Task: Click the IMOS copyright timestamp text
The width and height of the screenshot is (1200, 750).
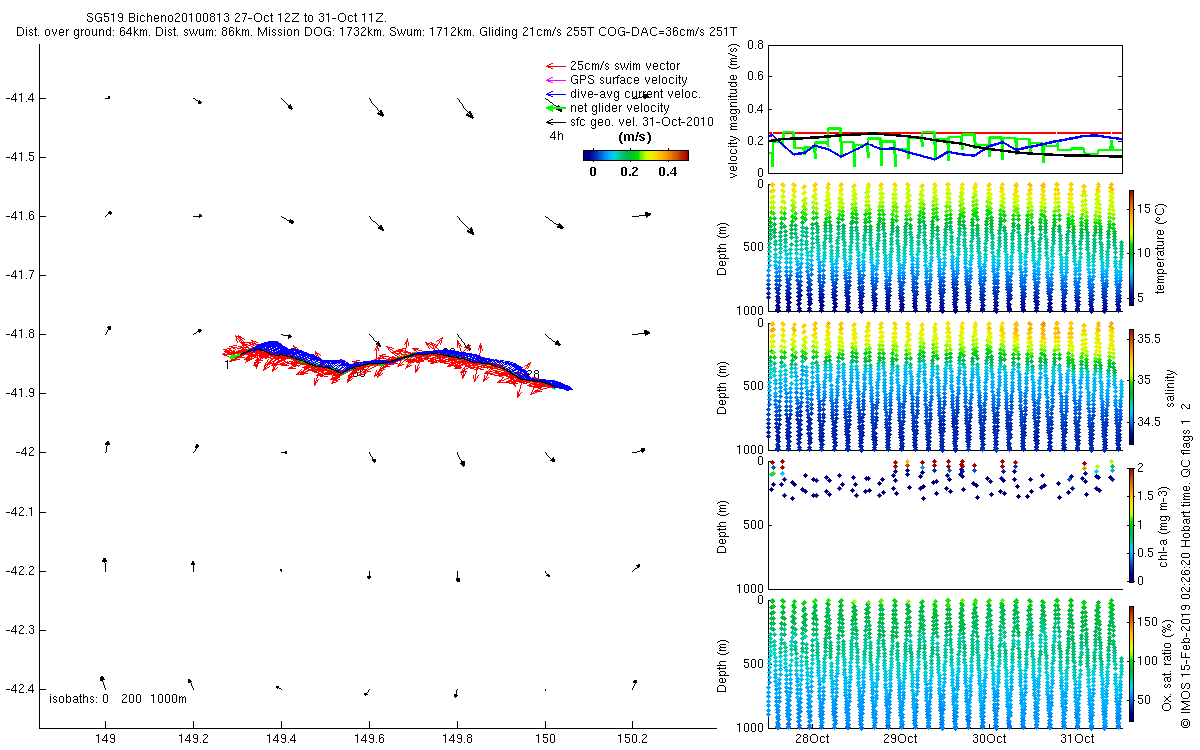Action: (x=1185, y=567)
